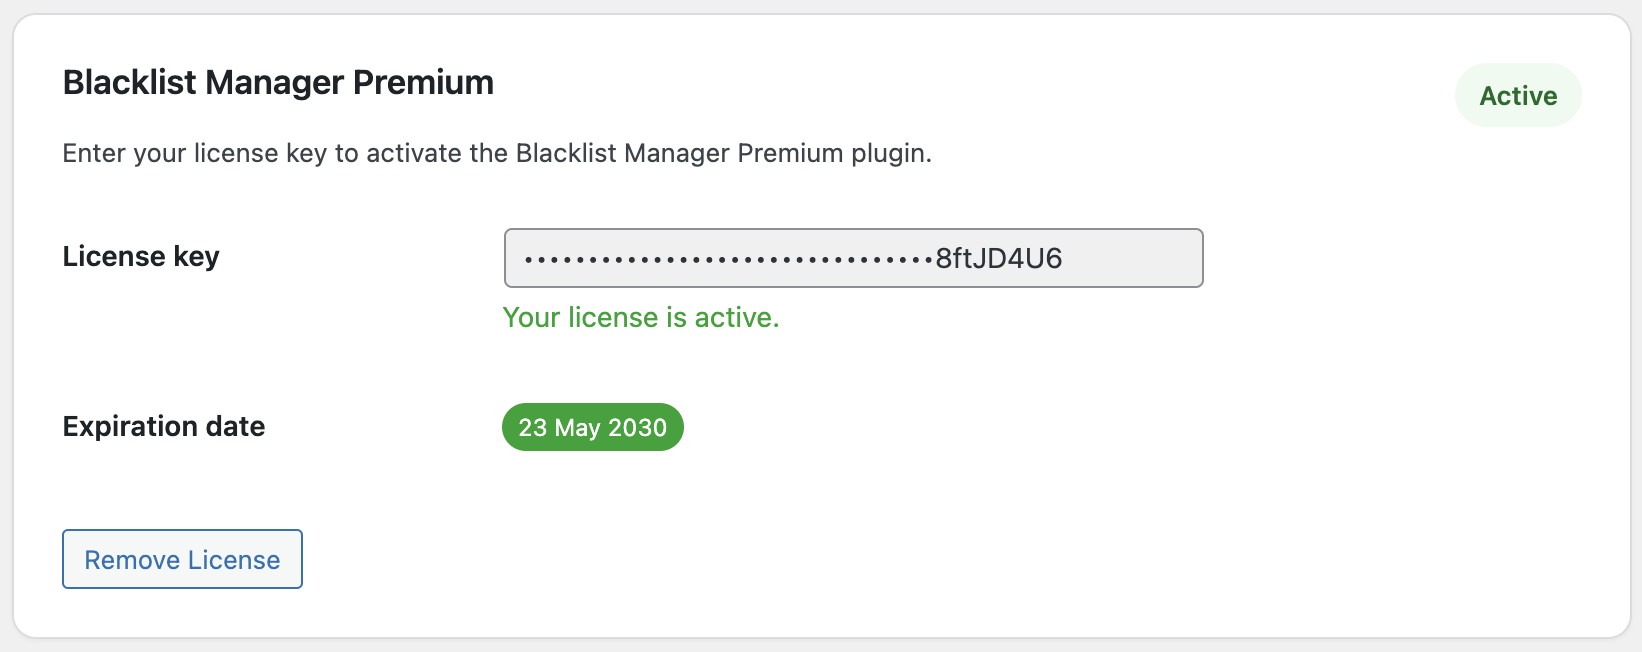The width and height of the screenshot is (1642, 652).
Task: Click the word 'active' in the green message
Action: [734, 317]
